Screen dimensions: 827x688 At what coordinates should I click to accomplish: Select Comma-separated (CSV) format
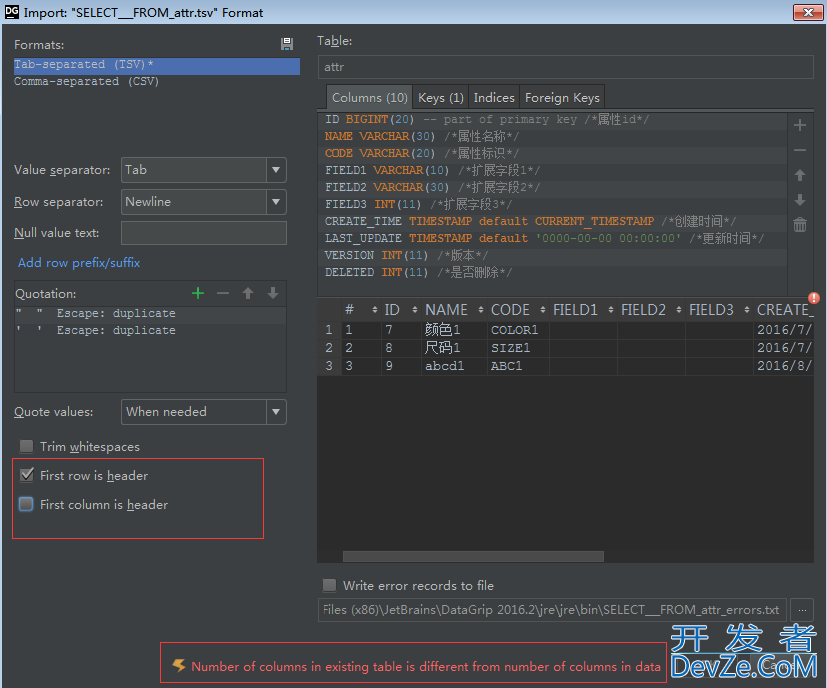point(157,82)
